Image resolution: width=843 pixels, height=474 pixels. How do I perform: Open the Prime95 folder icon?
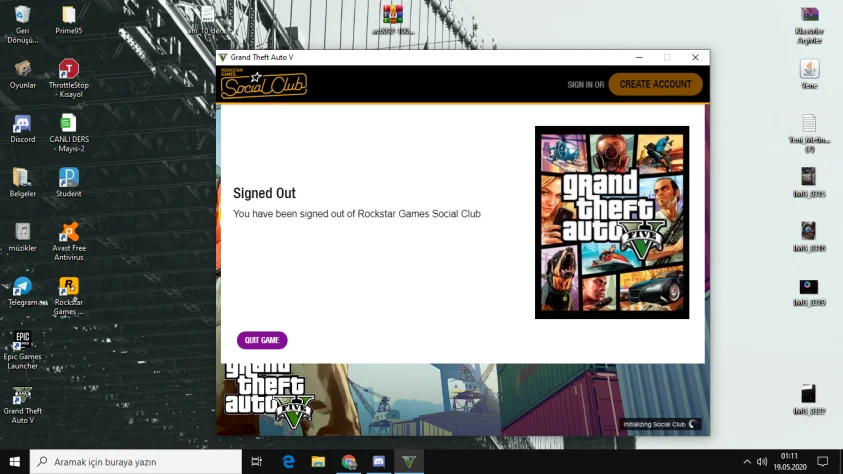tap(69, 20)
